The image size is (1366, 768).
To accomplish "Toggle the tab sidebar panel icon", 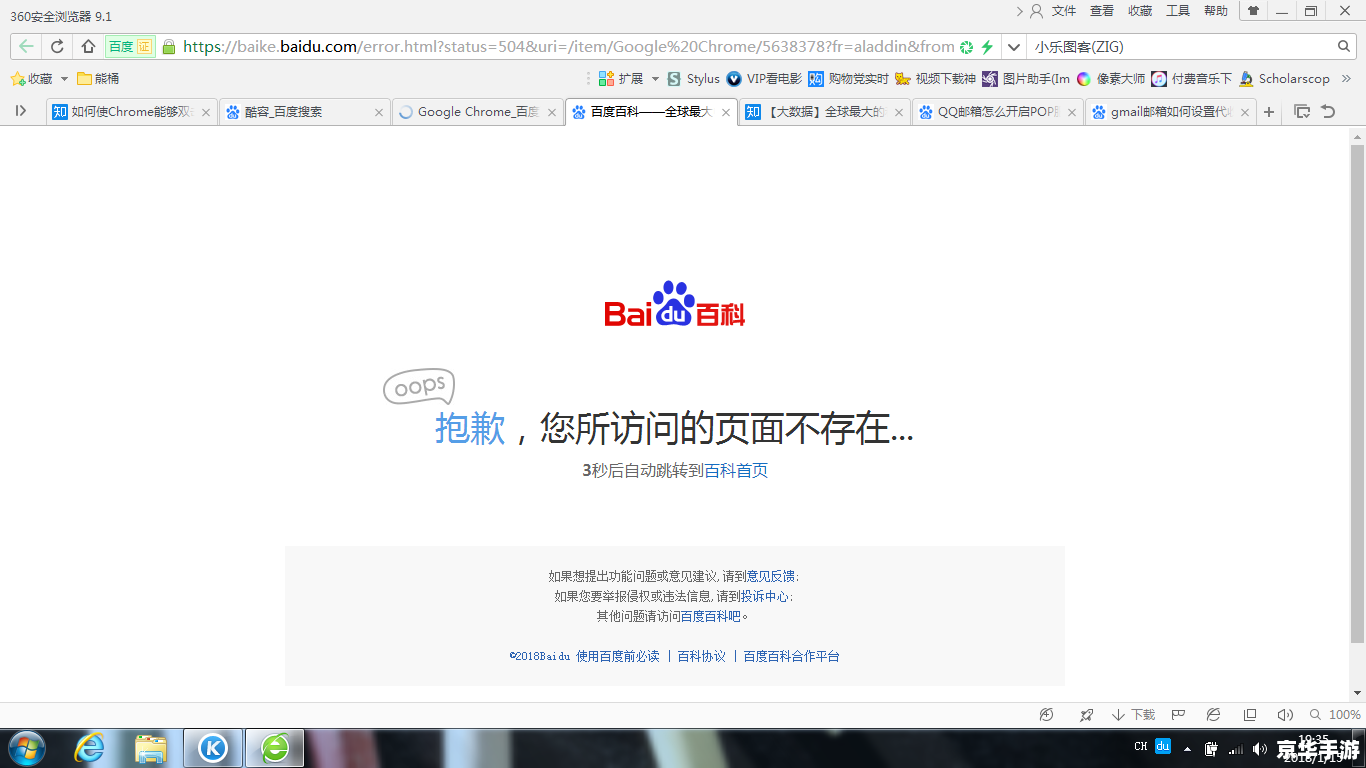I will pyautogui.click(x=21, y=111).
